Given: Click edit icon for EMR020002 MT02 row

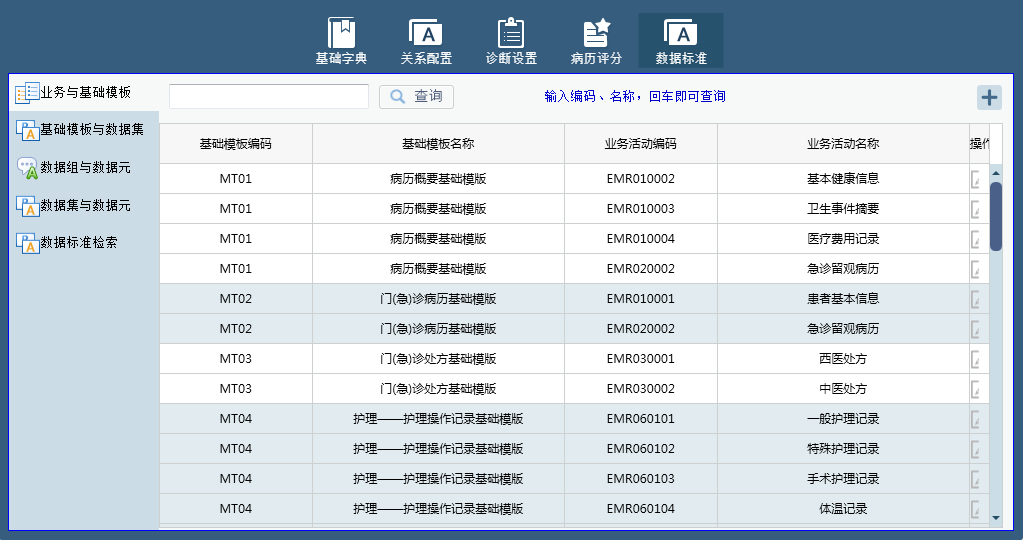Looking at the screenshot, I should click(x=976, y=329).
